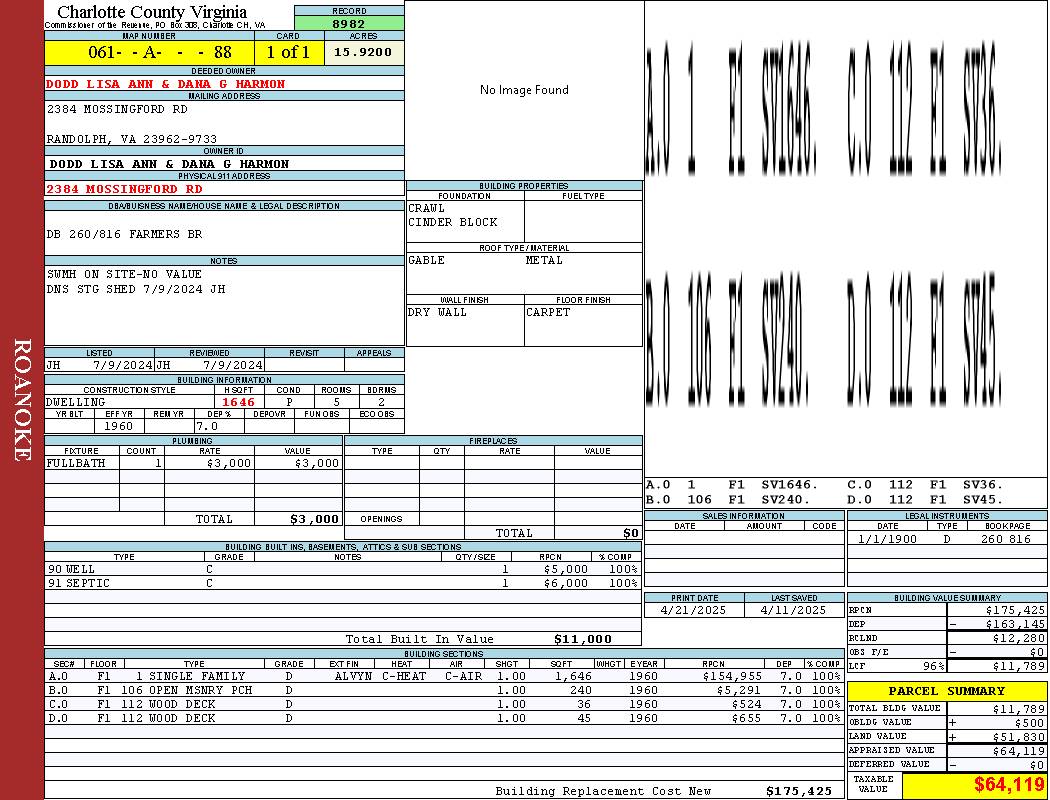Select the Charlotte County Virginia title
This screenshot has height=800, width=1050.
[x=152, y=12]
